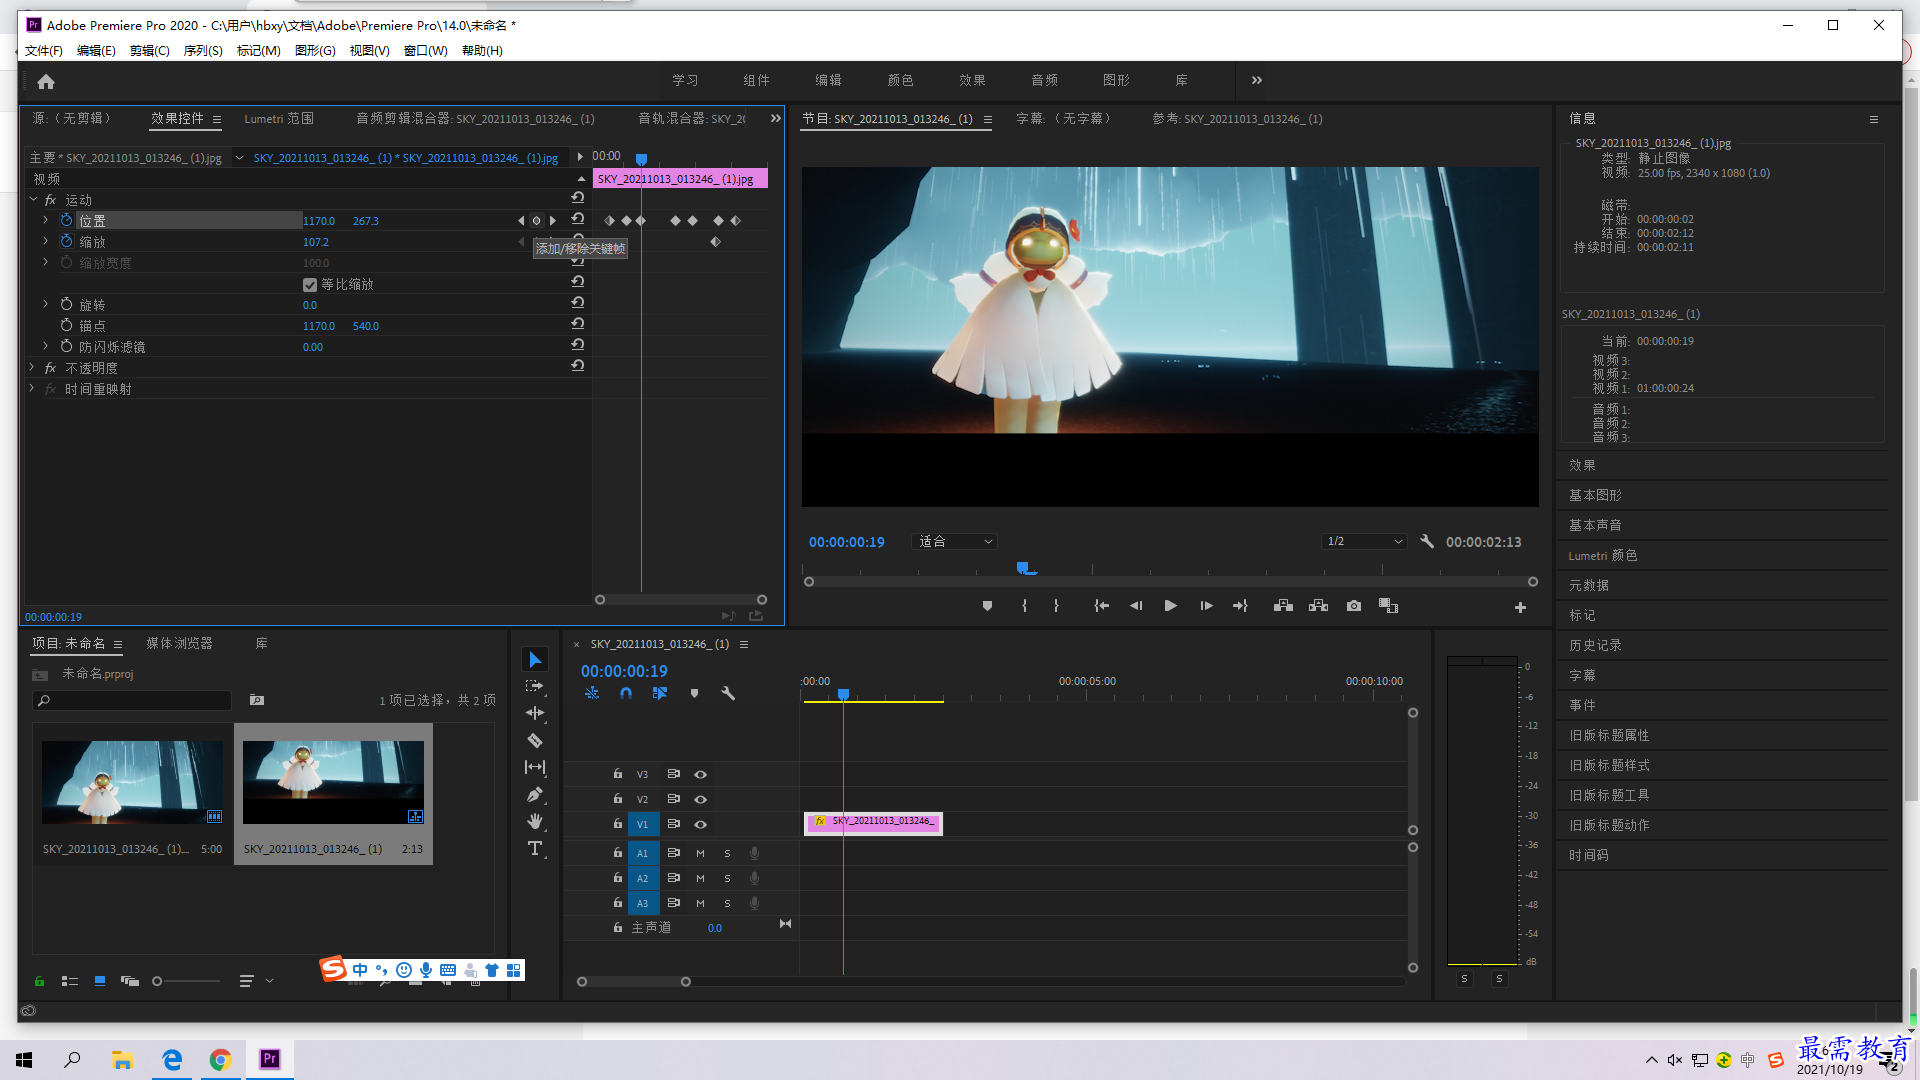Toggle lock on track V1
The height and width of the screenshot is (1080, 1920).
617,823
